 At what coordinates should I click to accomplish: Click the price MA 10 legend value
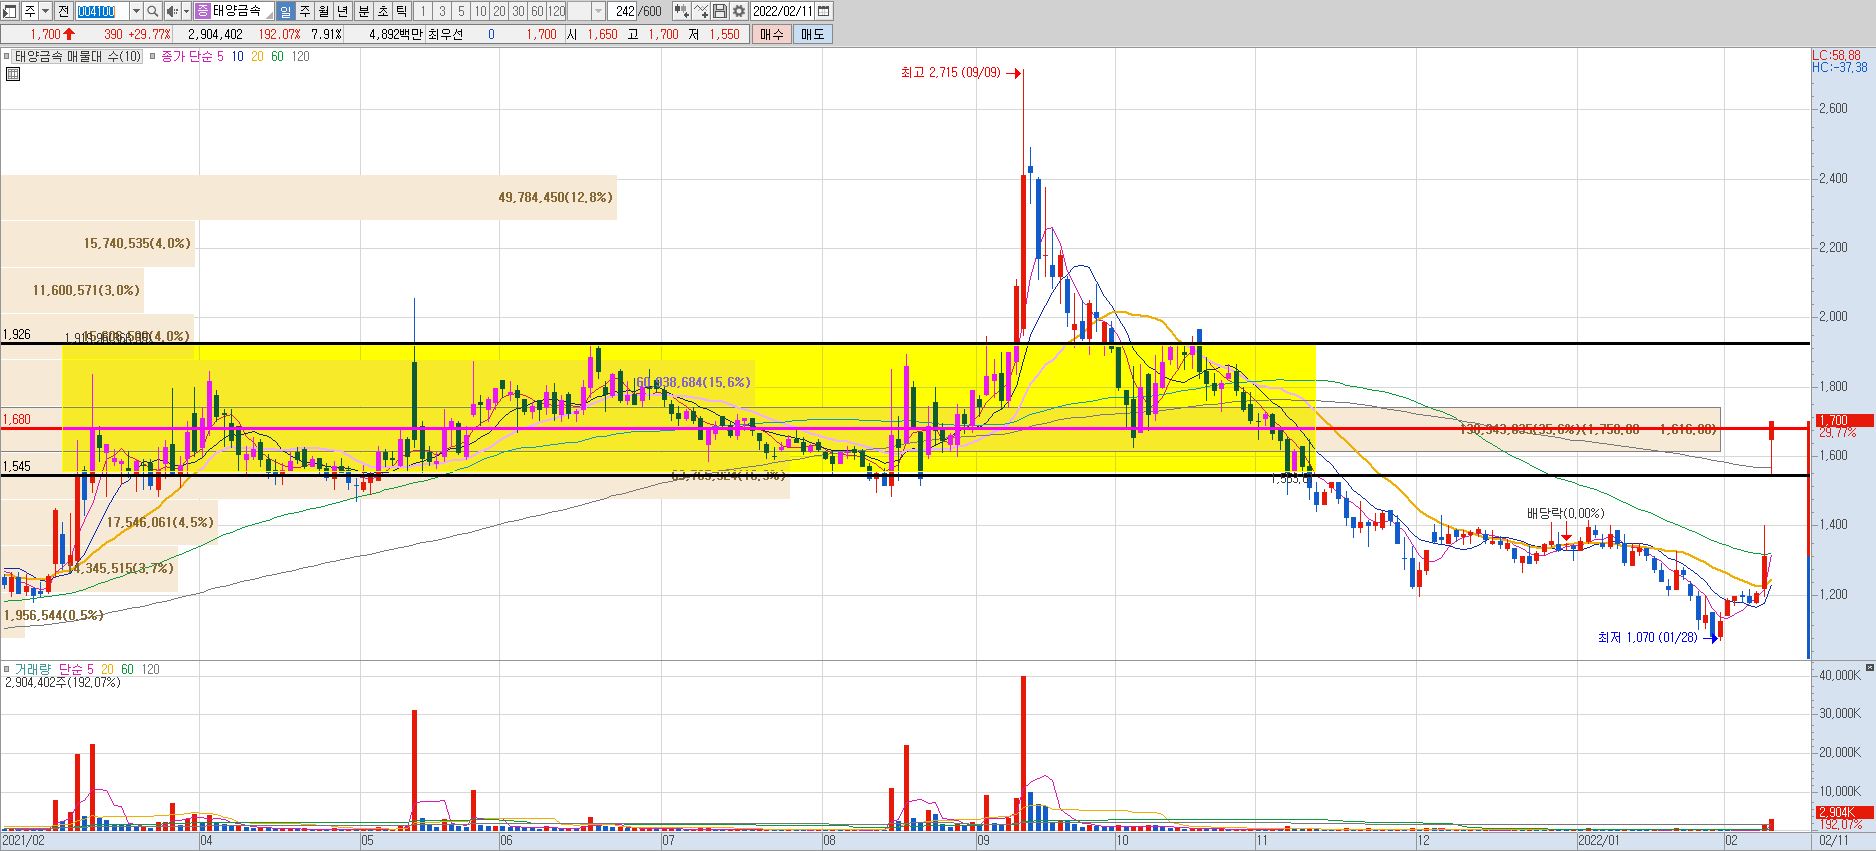point(237,57)
